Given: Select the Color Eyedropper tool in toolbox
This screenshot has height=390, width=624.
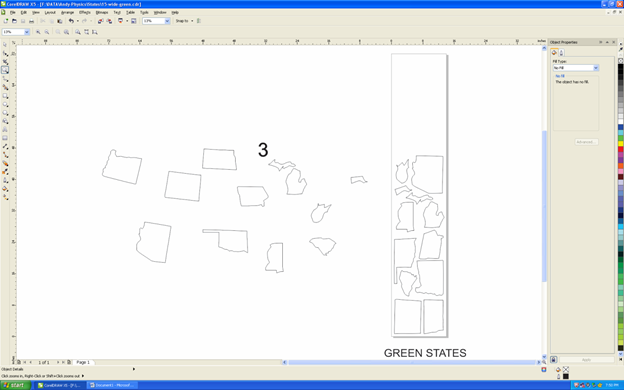Looking at the screenshot, I should (x=5, y=172).
